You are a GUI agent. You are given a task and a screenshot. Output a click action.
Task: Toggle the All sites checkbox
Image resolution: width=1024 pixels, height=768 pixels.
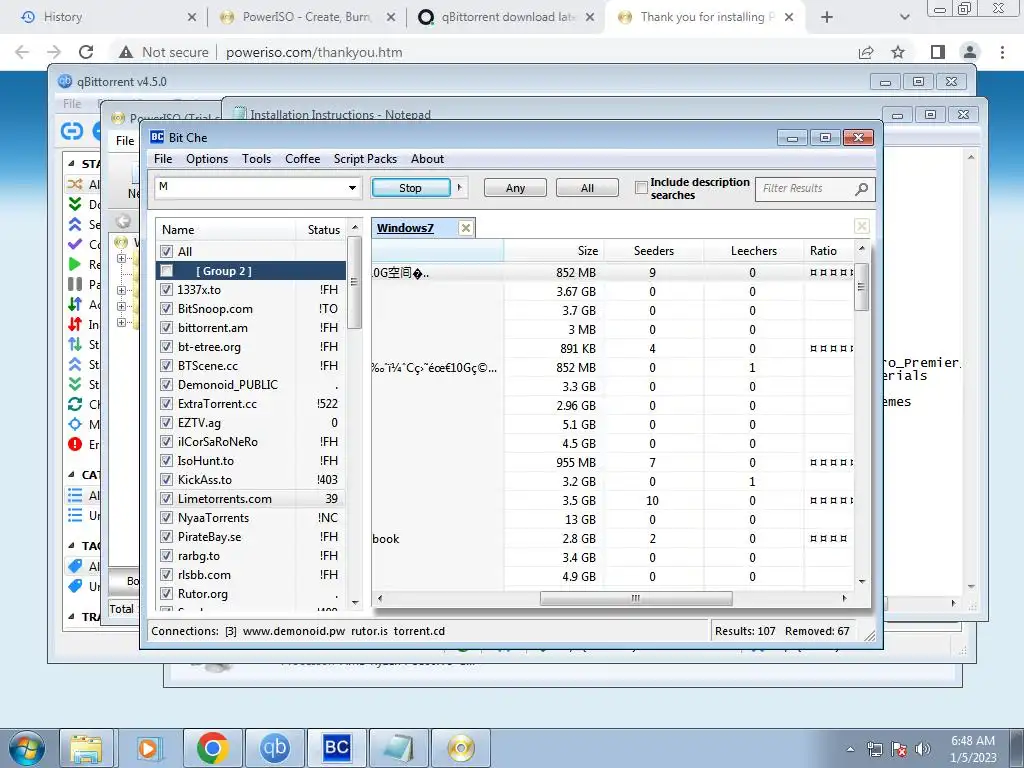(x=167, y=251)
